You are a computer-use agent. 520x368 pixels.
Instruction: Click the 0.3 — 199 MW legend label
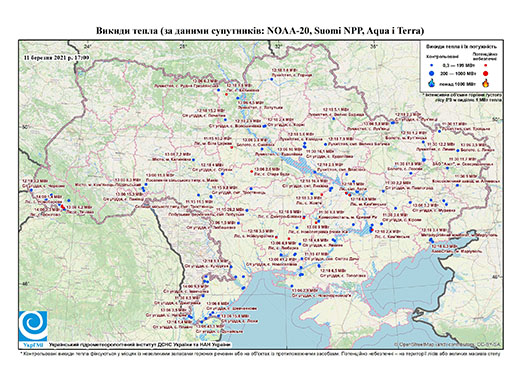coord(459,66)
